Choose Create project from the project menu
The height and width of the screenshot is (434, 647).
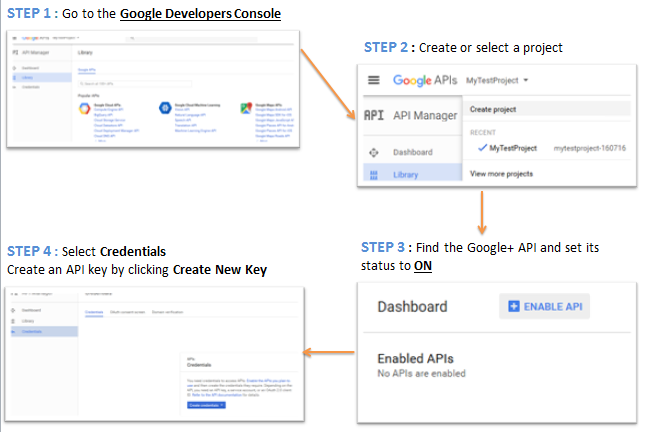point(493,110)
